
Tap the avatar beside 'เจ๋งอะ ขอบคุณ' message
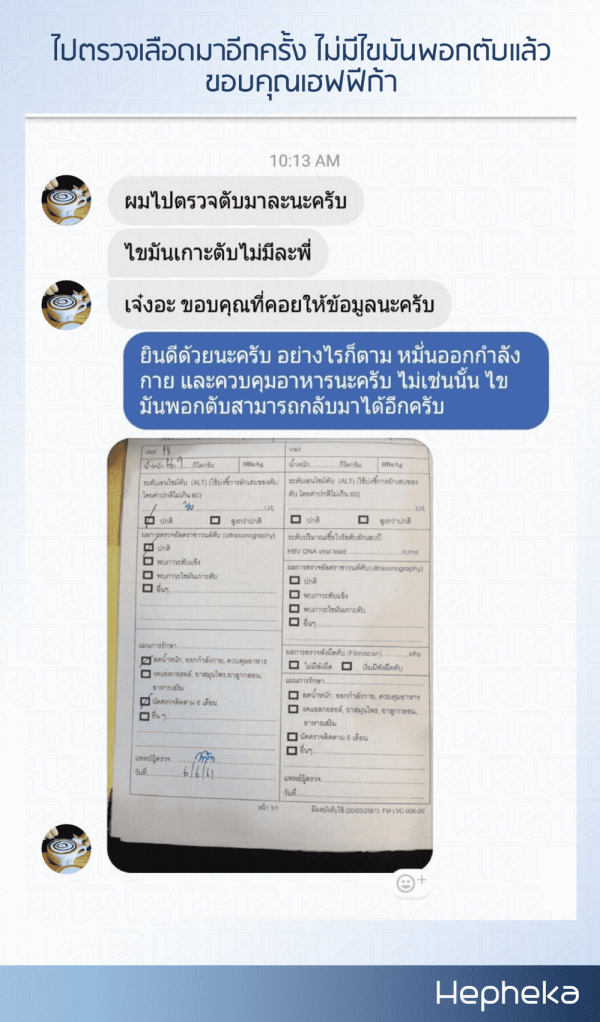pos(66,305)
